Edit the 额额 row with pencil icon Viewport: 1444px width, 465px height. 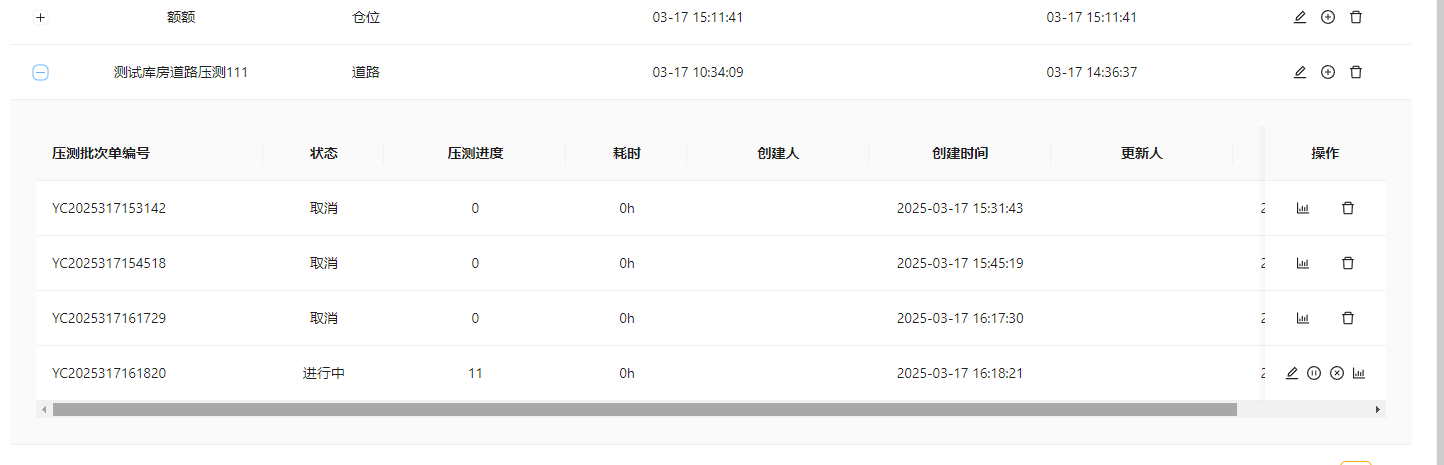[1300, 17]
